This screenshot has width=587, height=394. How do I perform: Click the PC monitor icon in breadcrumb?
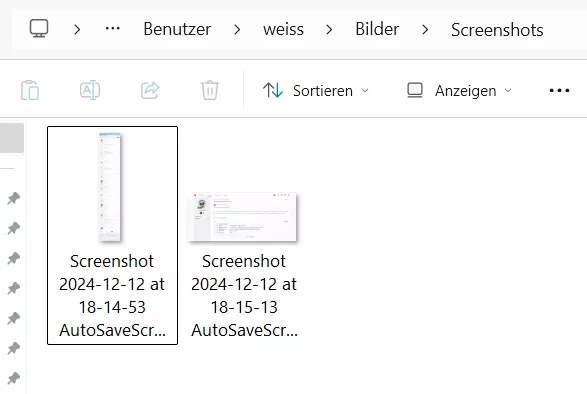coord(39,28)
